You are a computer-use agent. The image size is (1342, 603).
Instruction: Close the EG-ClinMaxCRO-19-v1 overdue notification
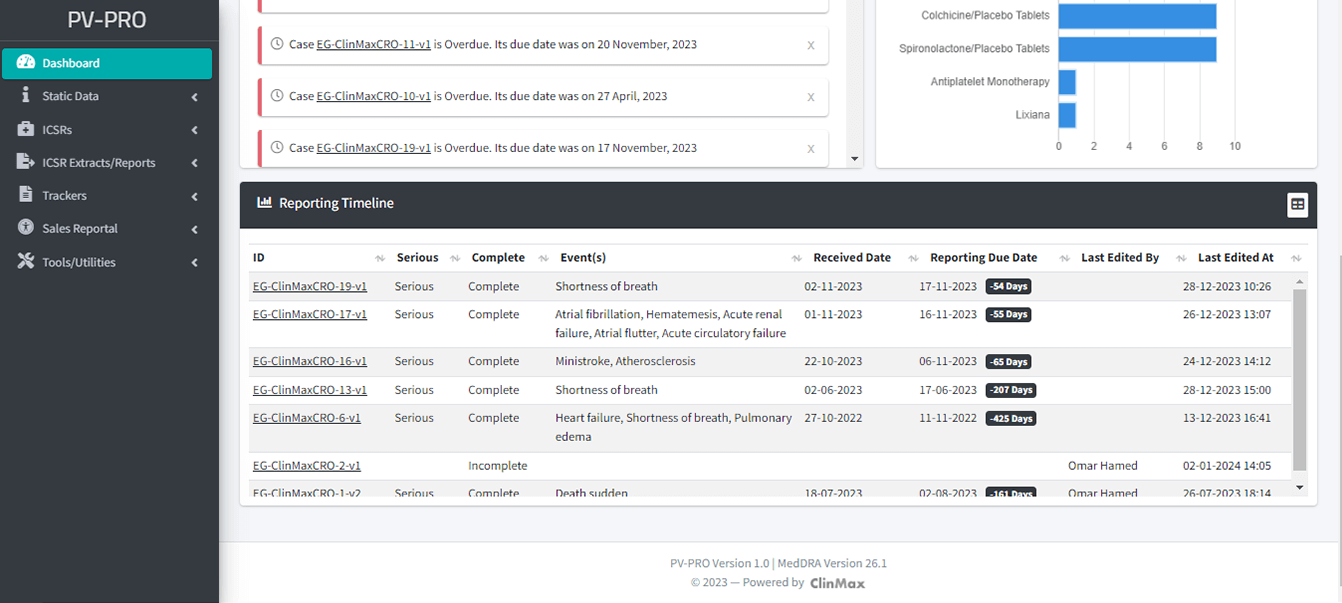point(811,149)
